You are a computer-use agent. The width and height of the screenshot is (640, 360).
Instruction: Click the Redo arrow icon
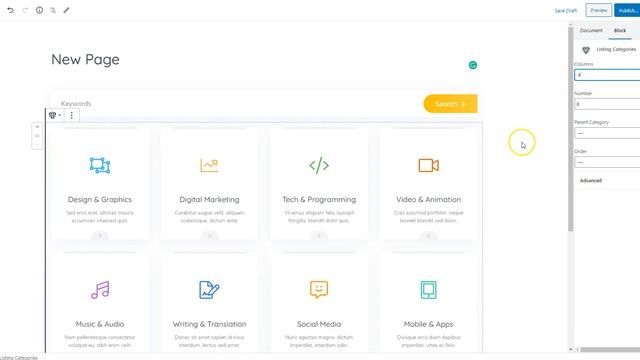click(25, 10)
